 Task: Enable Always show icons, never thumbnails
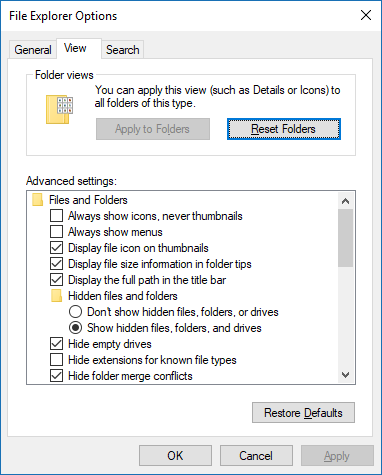pyautogui.click(x=56, y=216)
